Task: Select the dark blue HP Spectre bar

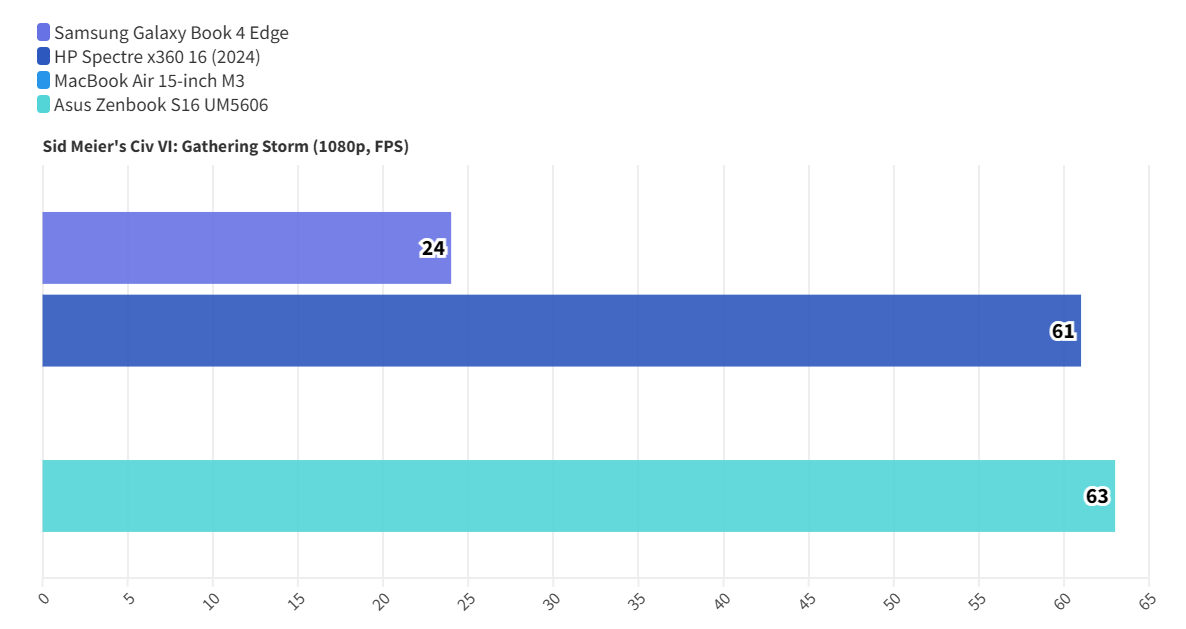Action: pyautogui.click(x=540, y=330)
